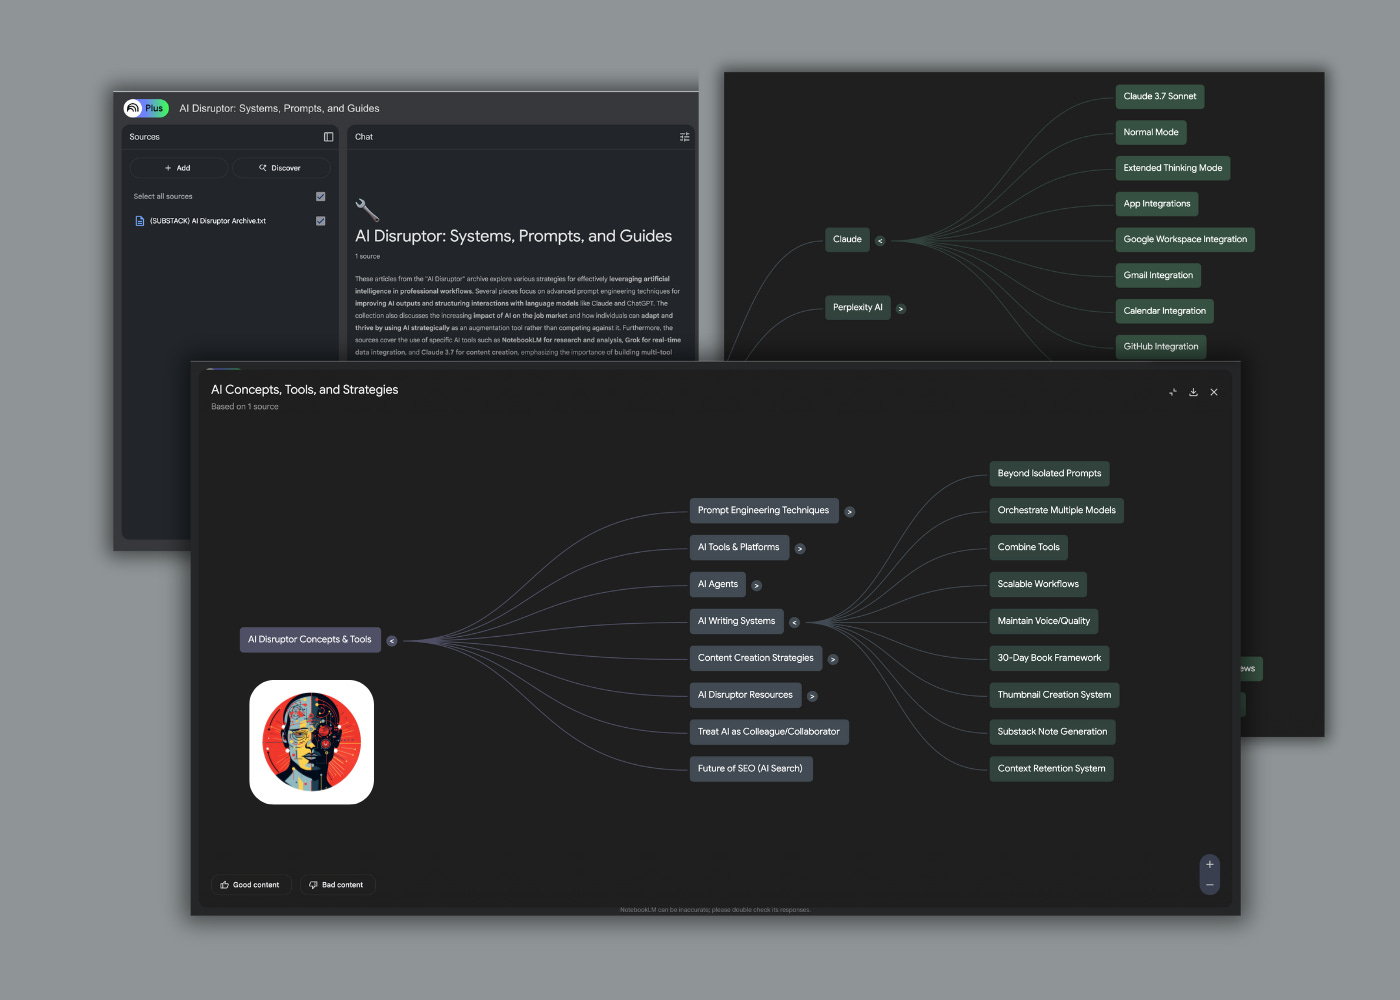Select Beyond Isolated Prompts node

(1049, 474)
